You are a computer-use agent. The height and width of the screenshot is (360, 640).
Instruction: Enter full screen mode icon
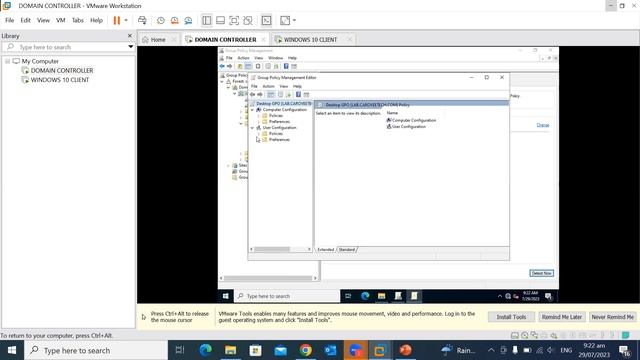pyautogui.click(x=234, y=20)
